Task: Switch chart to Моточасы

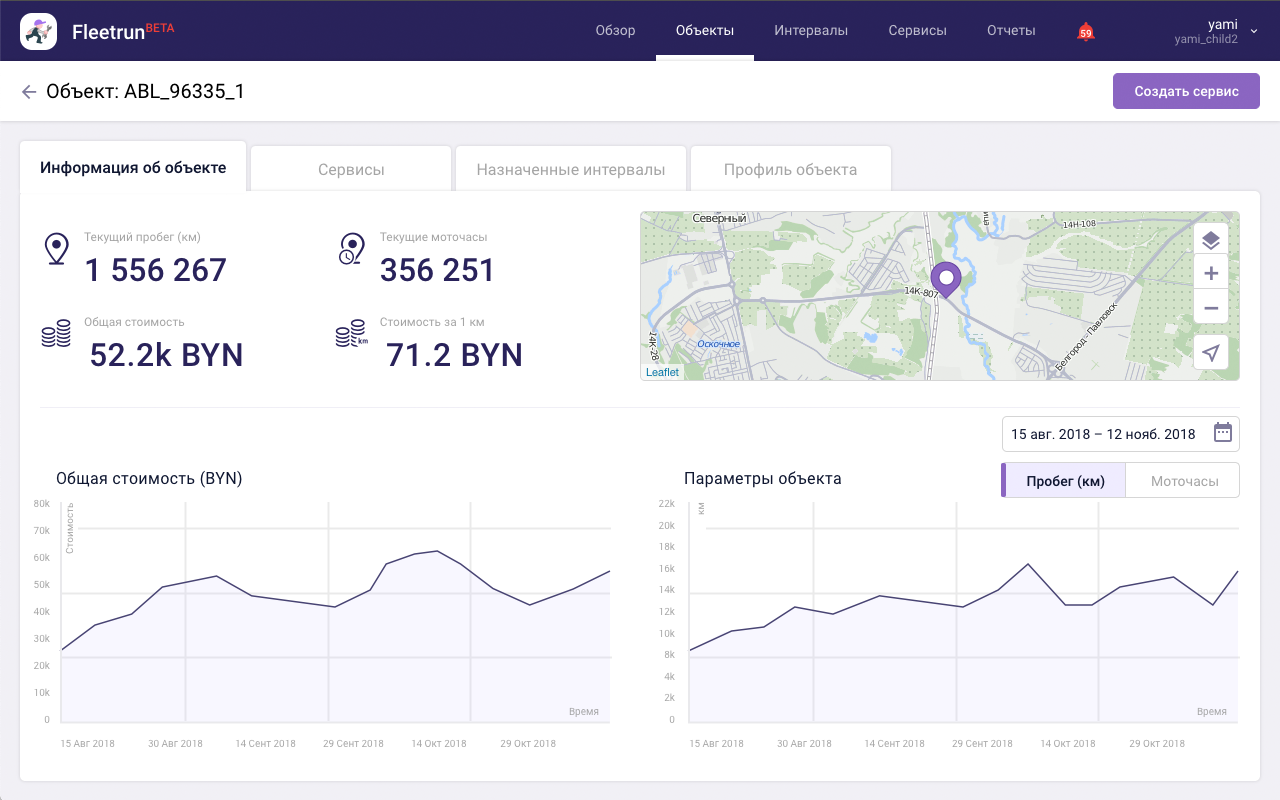Action: tap(1184, 481)
